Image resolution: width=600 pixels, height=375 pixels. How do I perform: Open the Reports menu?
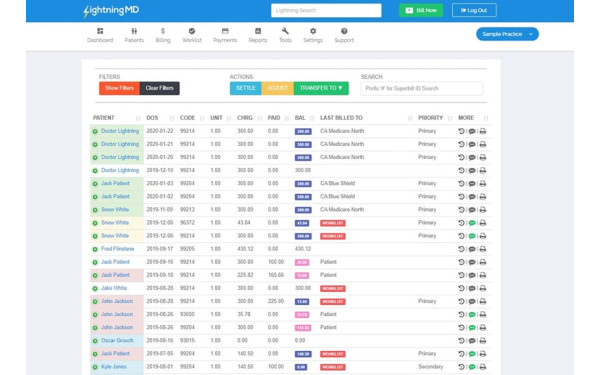(258, 35)
